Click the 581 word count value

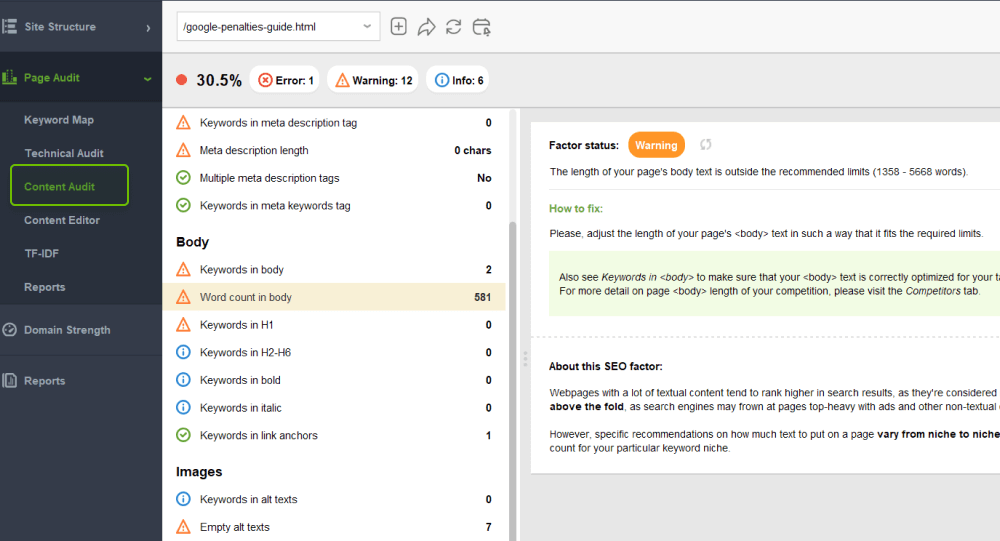click(x=483, y=297)
